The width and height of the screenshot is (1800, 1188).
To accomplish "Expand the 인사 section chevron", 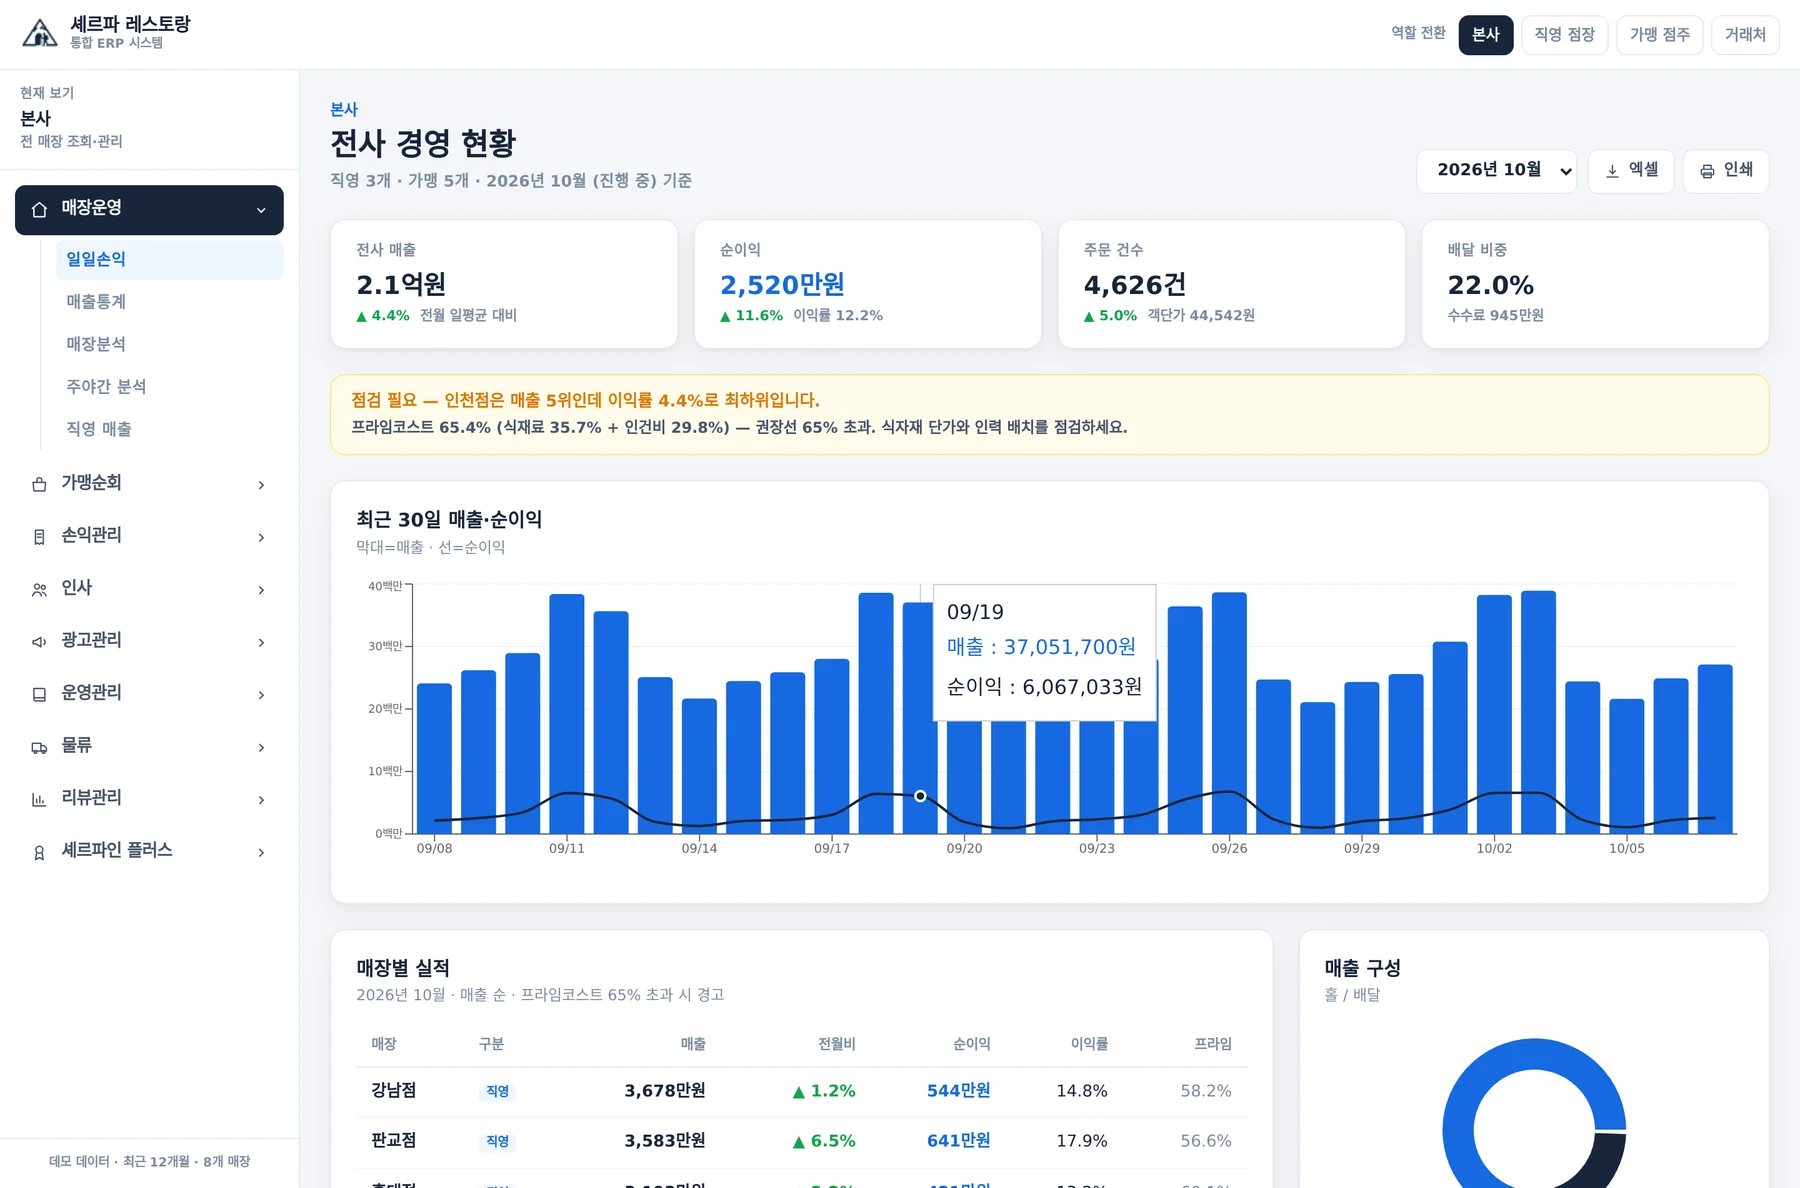I will click(x=261, y=590).
